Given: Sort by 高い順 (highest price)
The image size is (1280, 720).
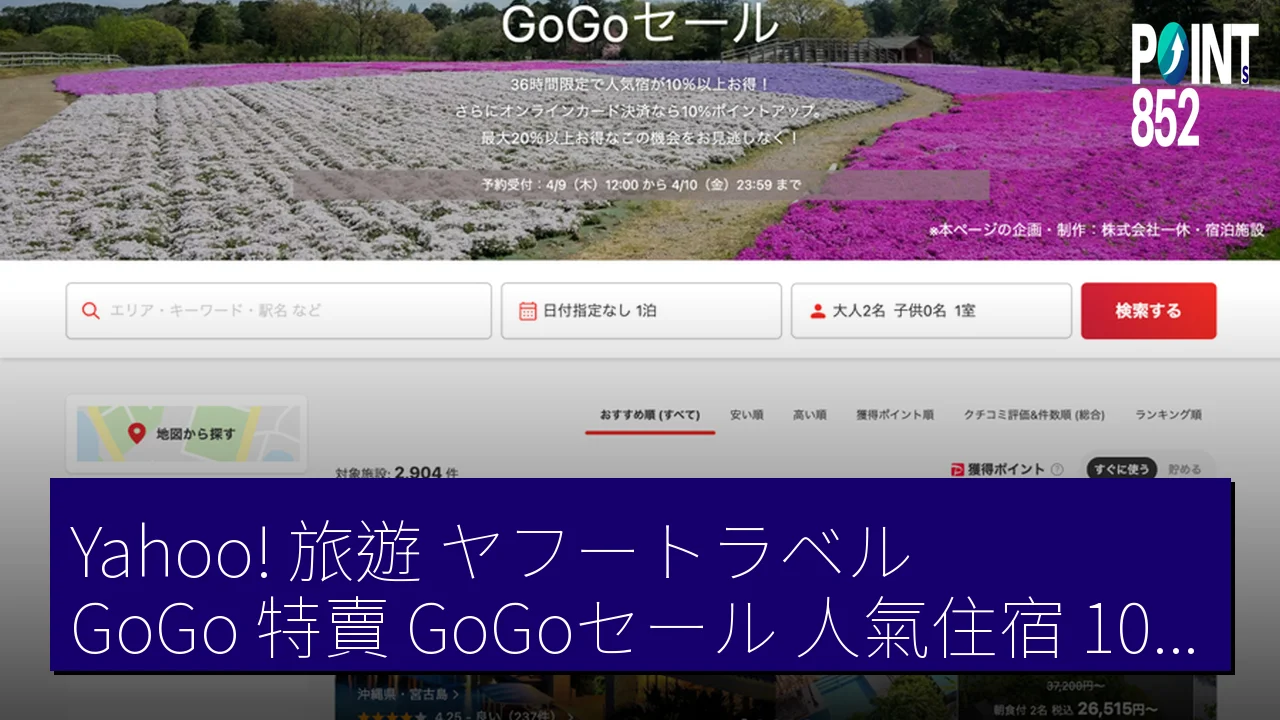Looking at the screenshot, I should pyautogui.click(x=809, y=415).
